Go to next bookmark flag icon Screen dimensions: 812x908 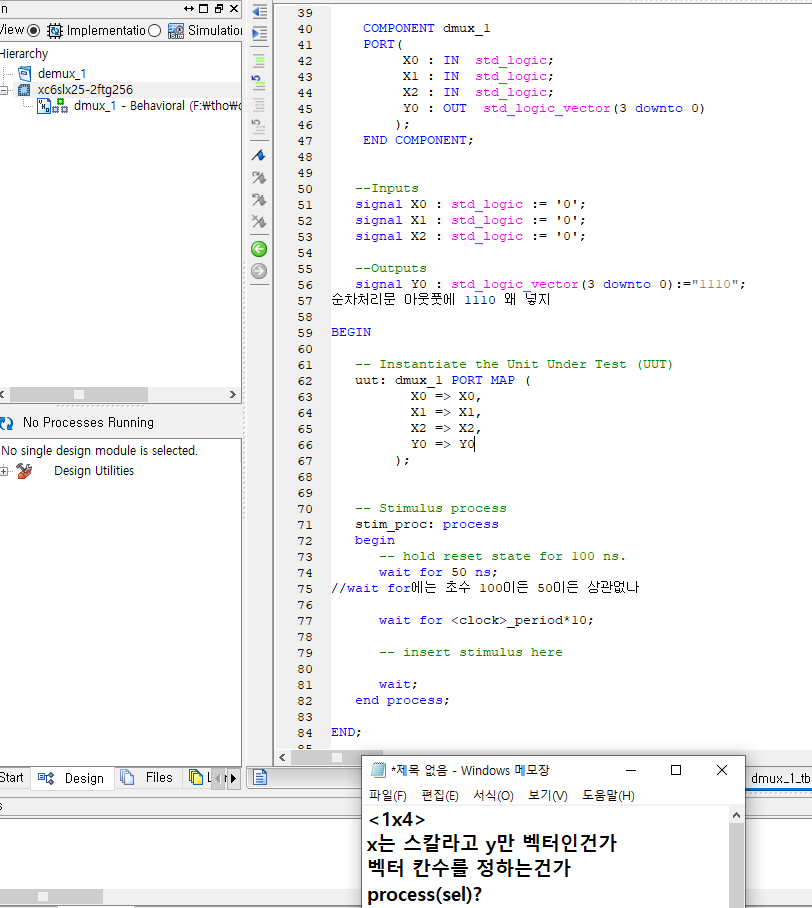(x=259, y=177)
